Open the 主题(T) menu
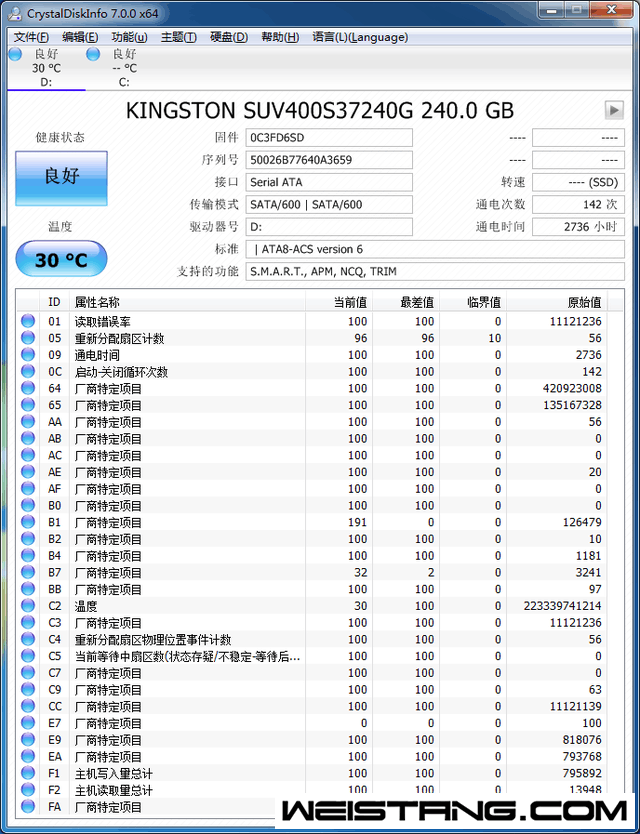This screenshot has height=834, width=640. 179,37
